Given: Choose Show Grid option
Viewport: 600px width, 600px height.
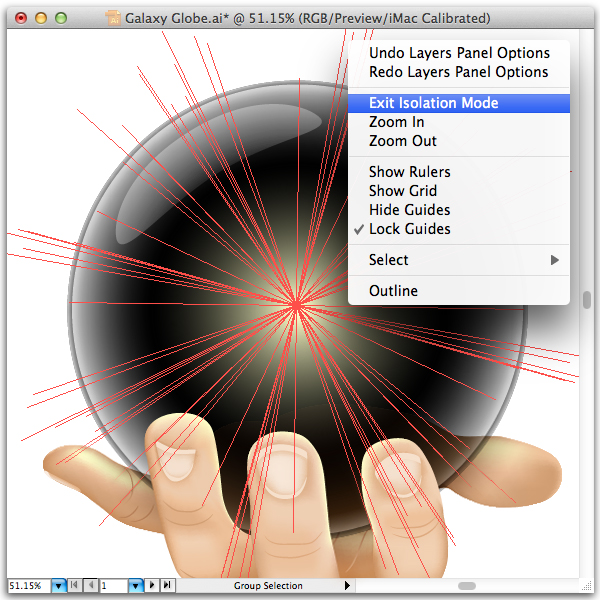Looking at the screenshot, I should (459, 191).
